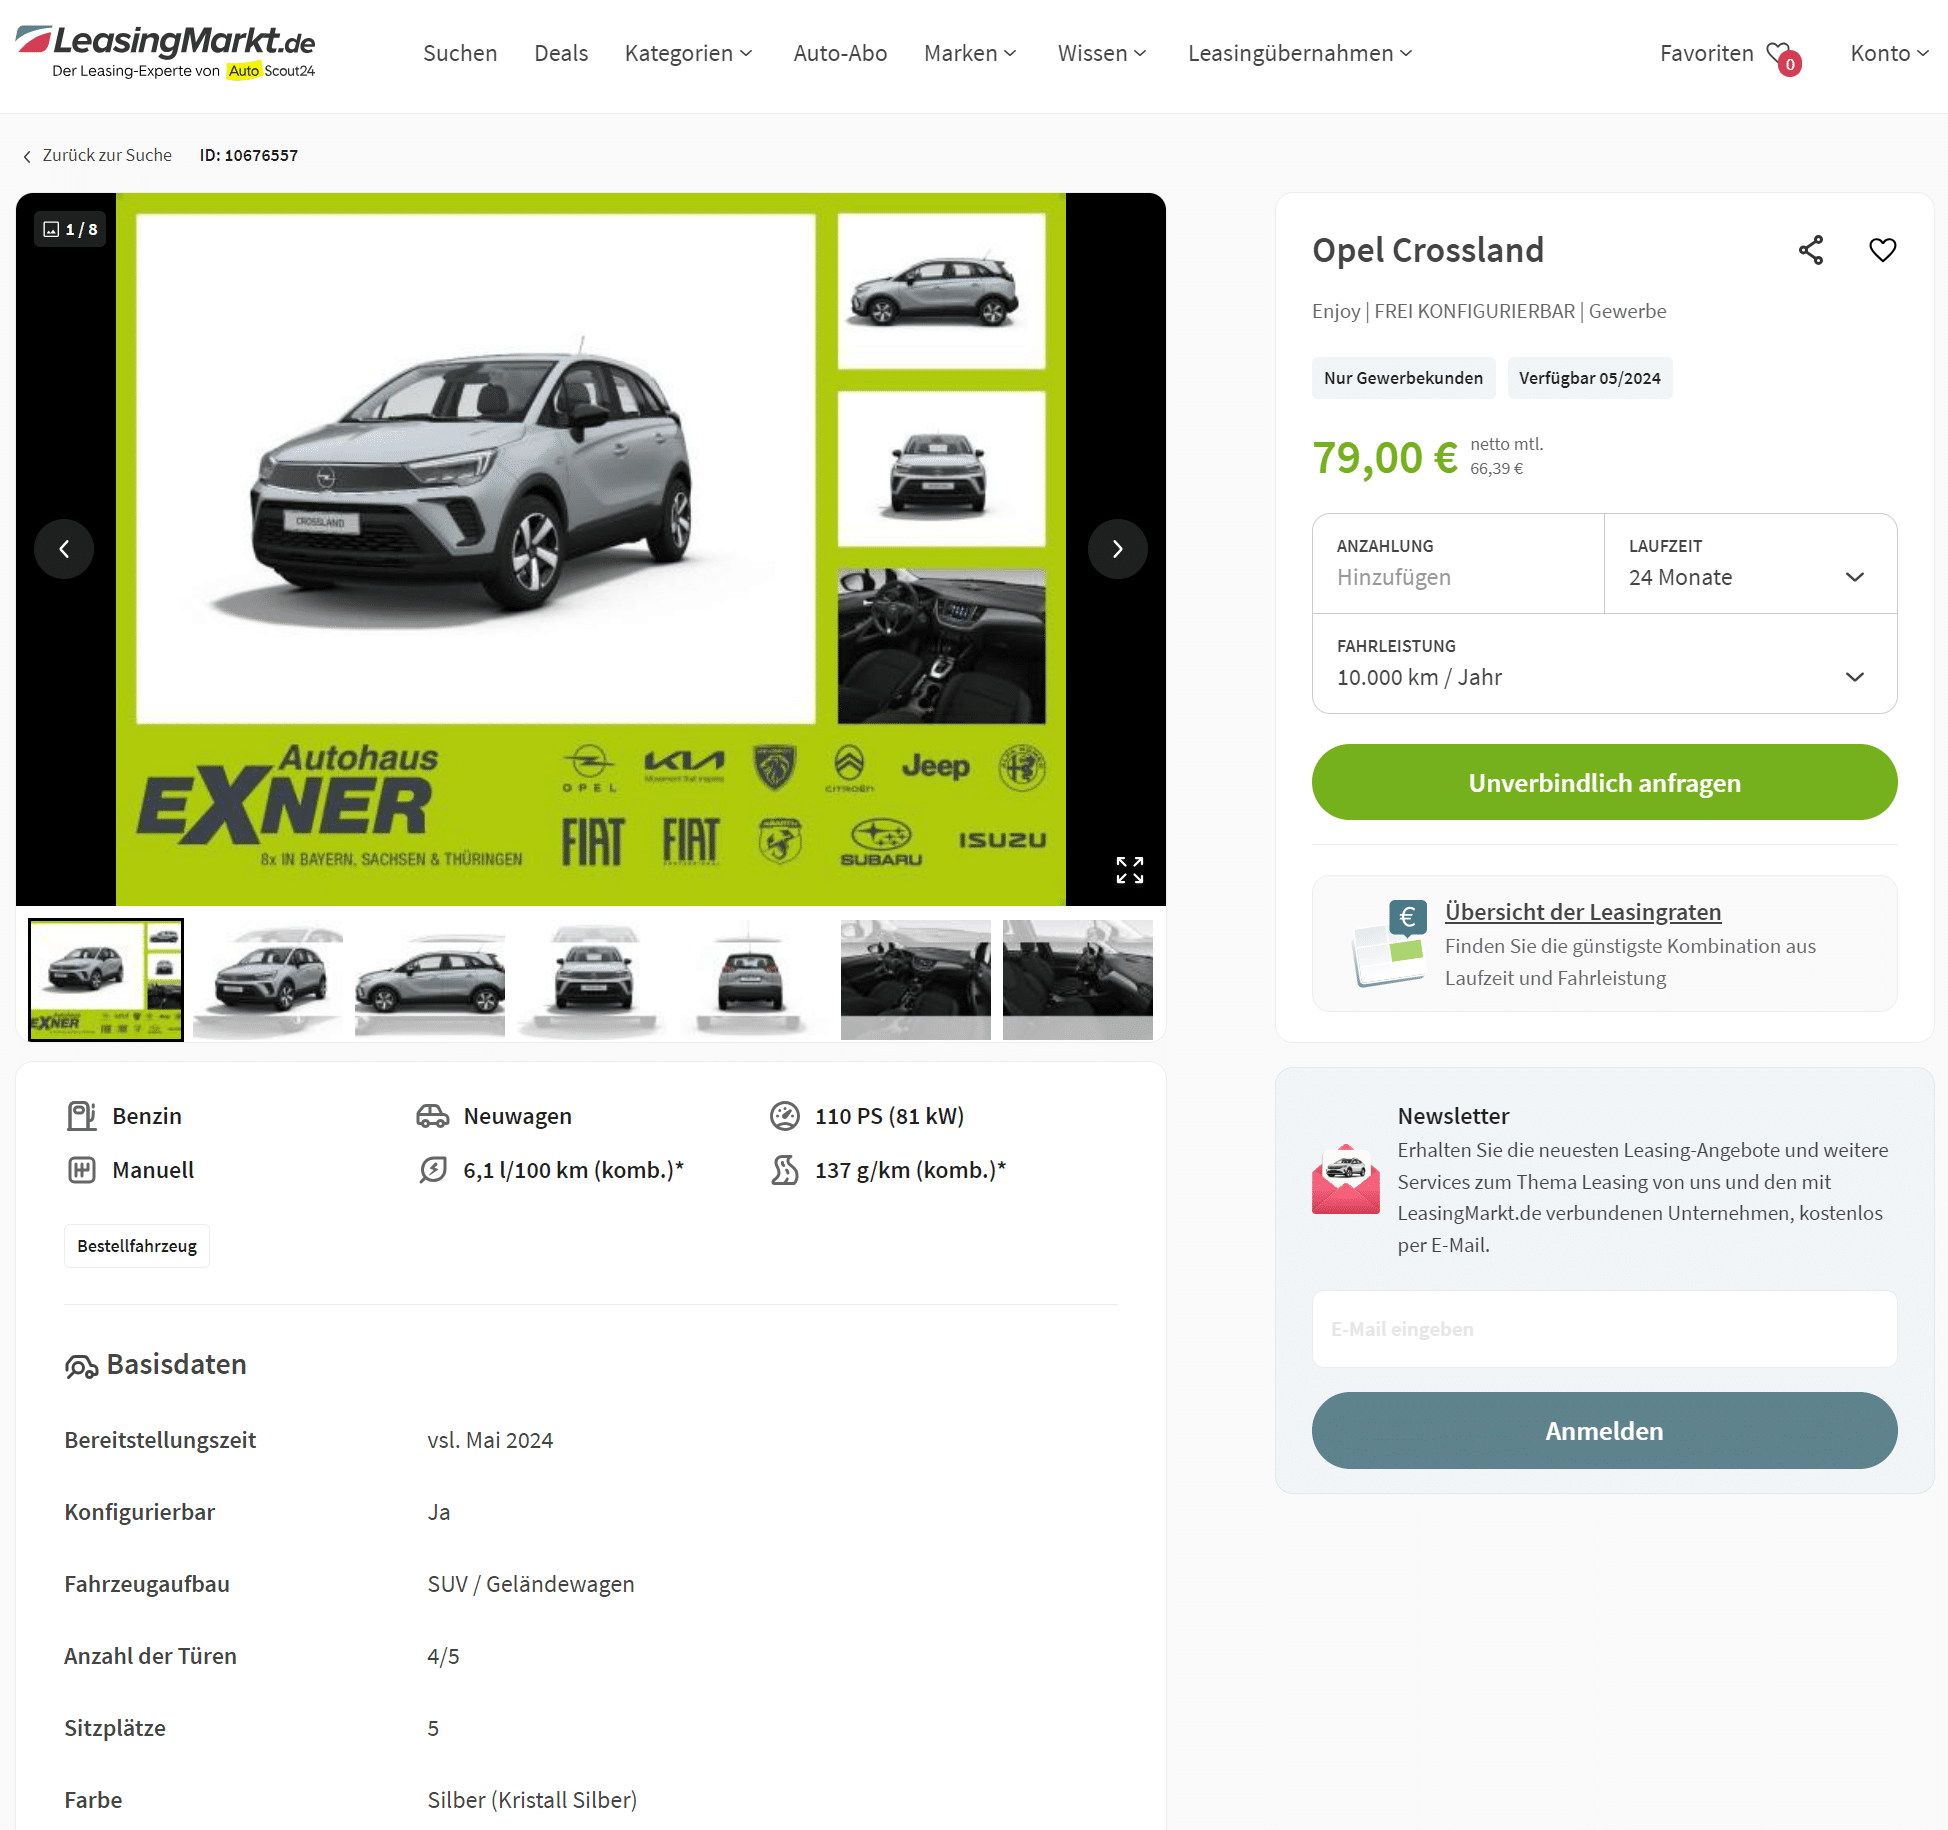Open Fahrleistung 10.000 km dropdown
Viewport: 1948px width, 1830px height.
pyautogui.click(x=1605, y=664)
